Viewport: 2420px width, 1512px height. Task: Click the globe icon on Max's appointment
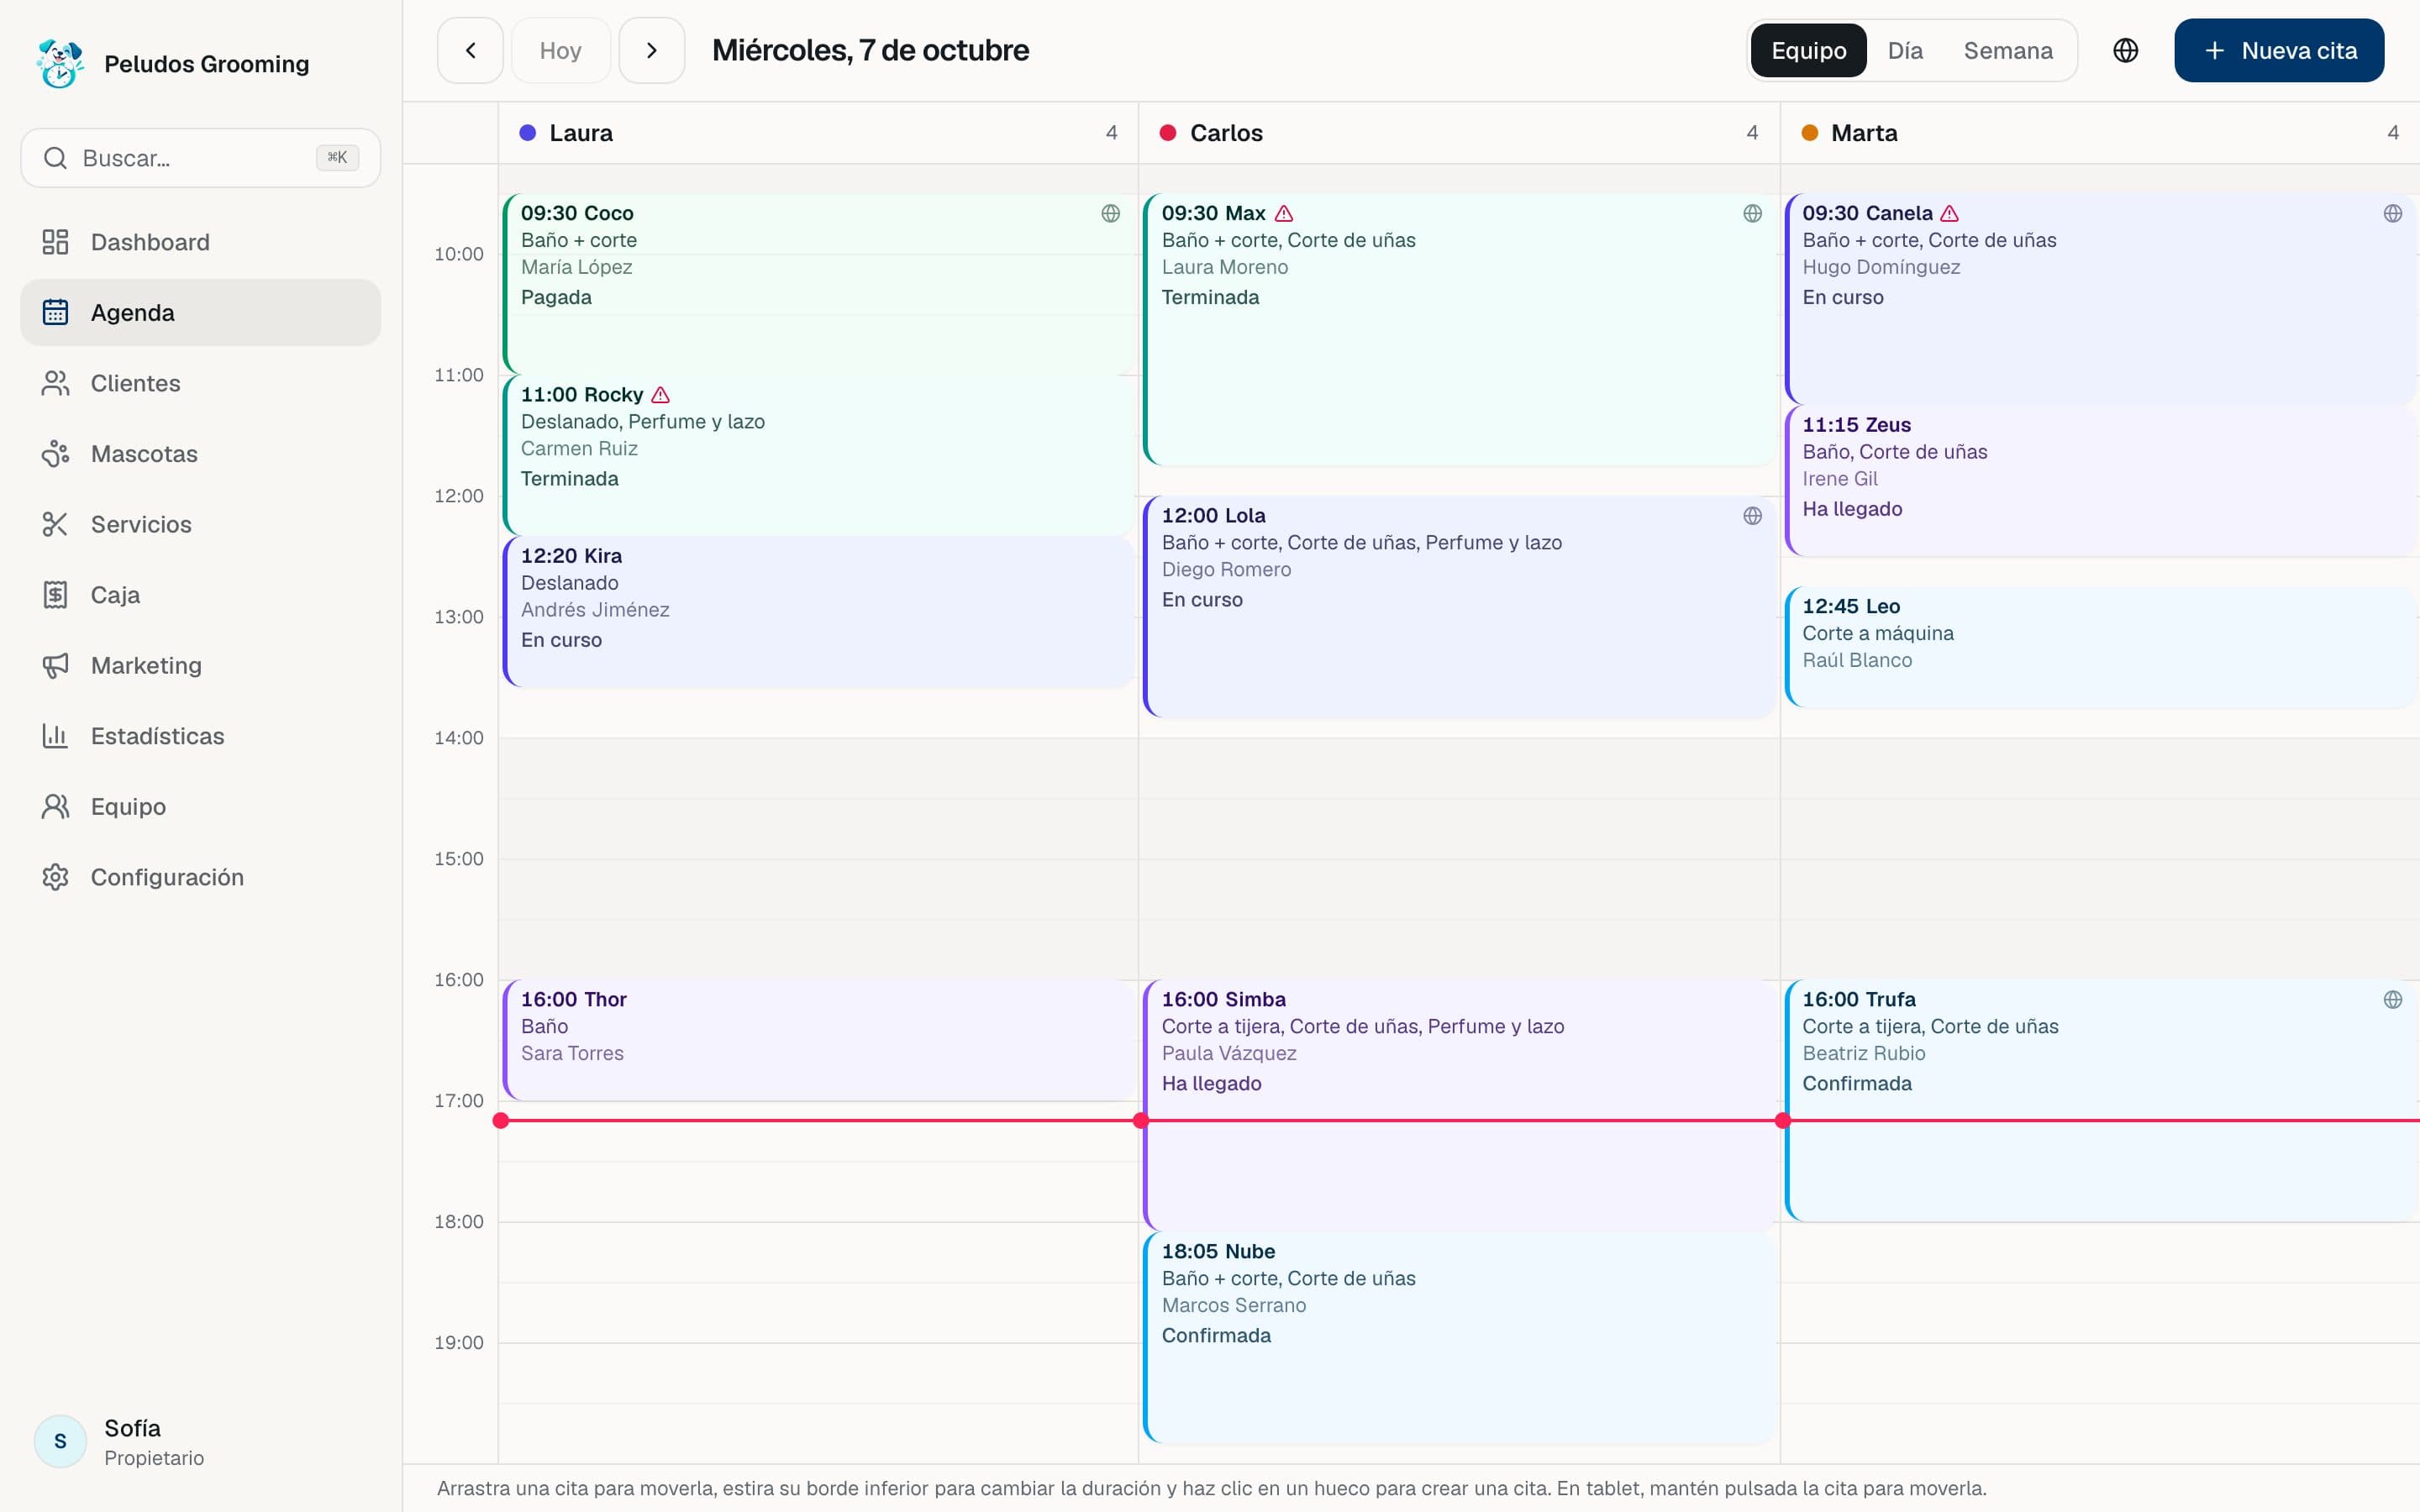point(1752,213)
